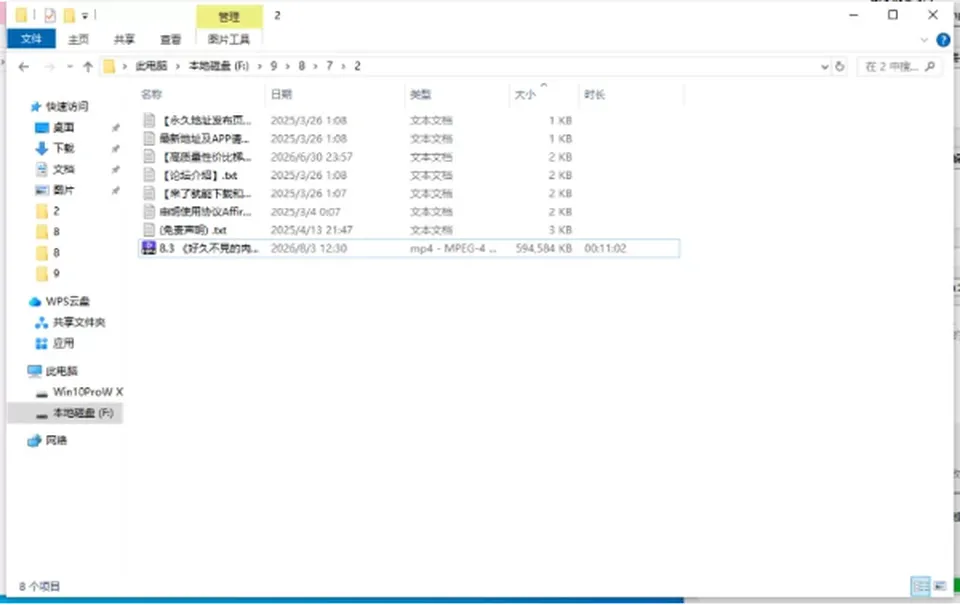Click the help question mark icon
The image size is (960, 605).
coord(943,40)
